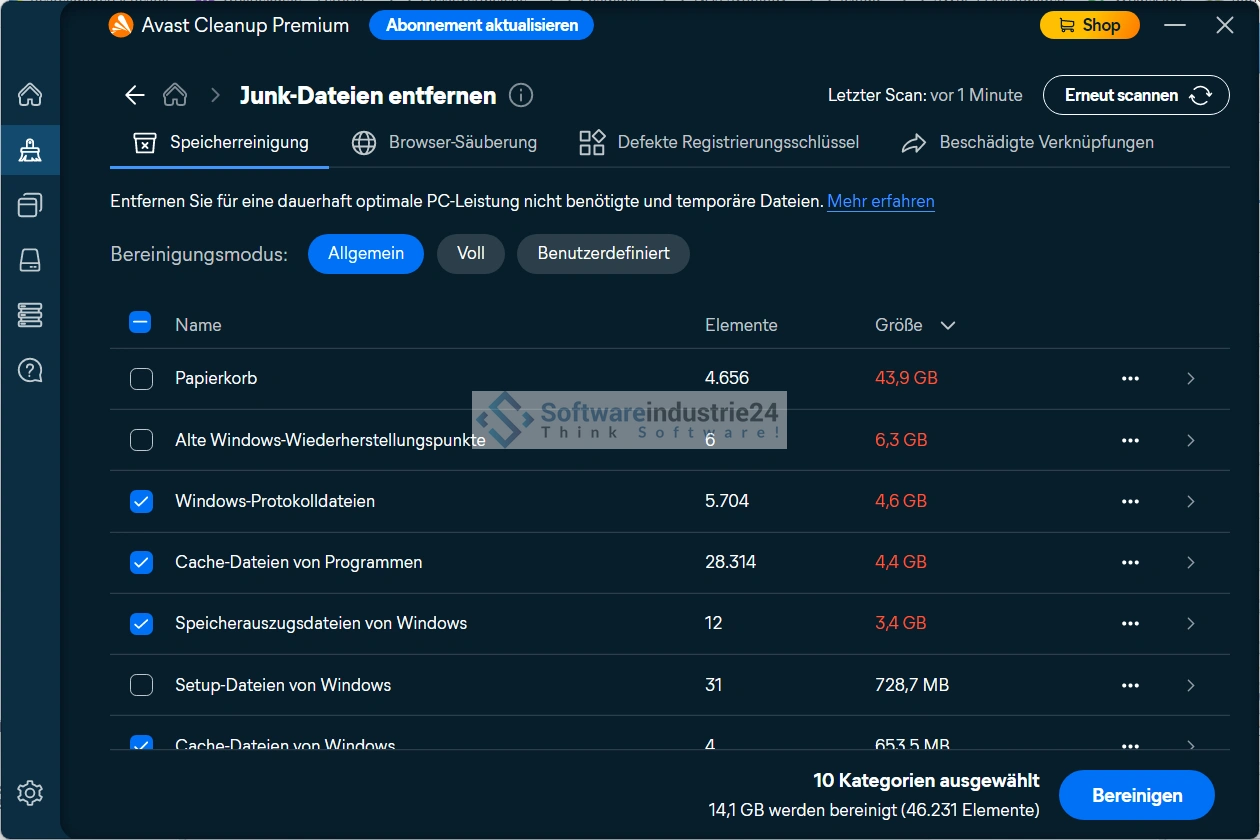Open the cleanup broom sidebar icon
This screenshot has height=840, width=1260.
(30, 151)
